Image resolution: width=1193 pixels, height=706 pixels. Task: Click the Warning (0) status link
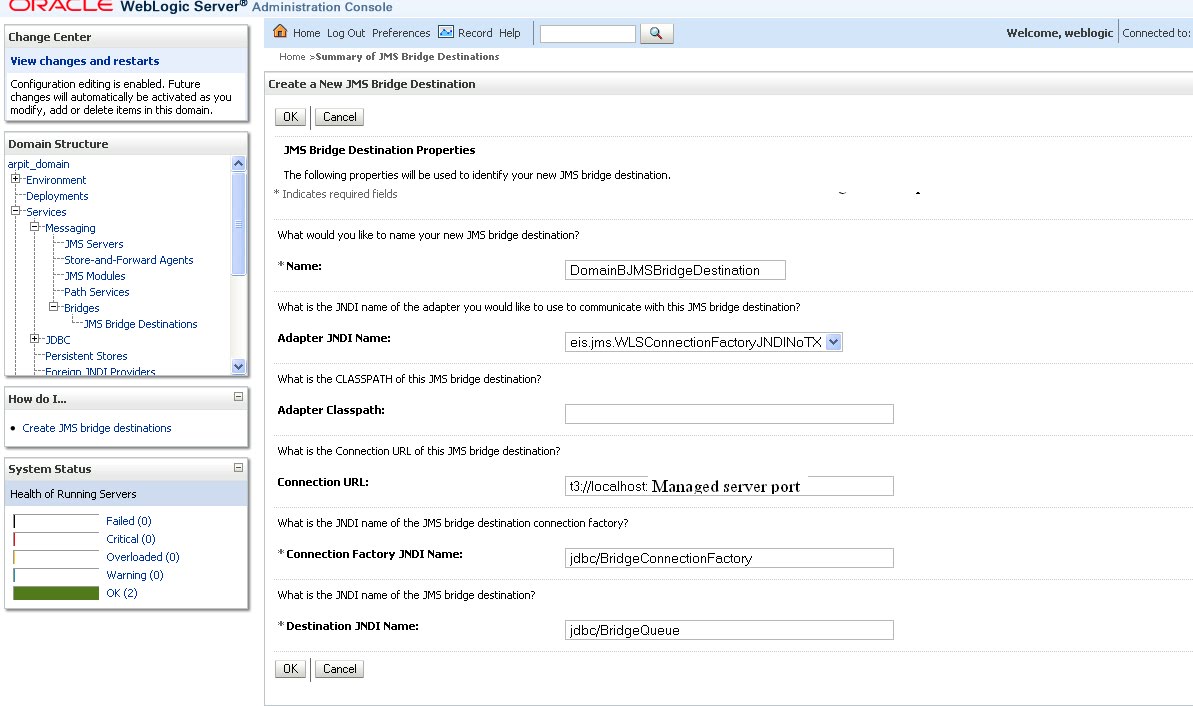pyautogui.click(x=135, y=575)
